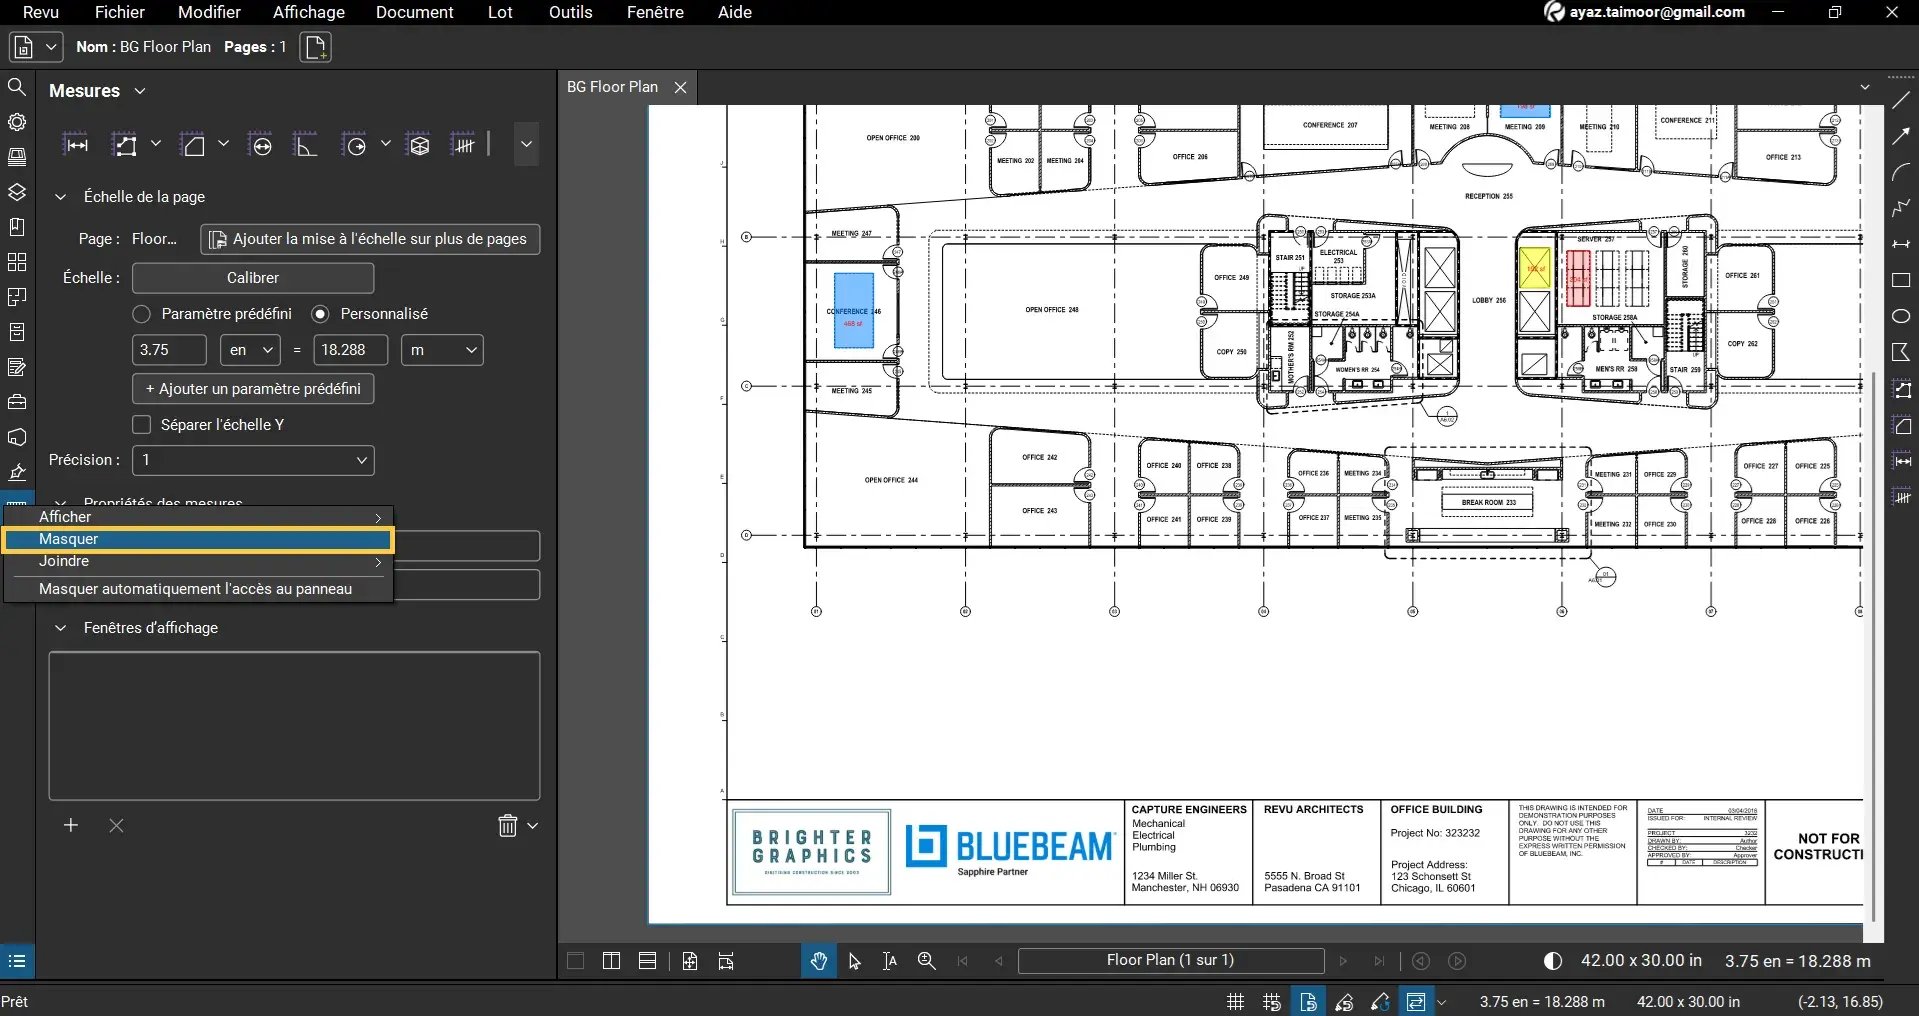Viewport: 1919px width, 1016px height.
Task: Click the Floor Plan page navigation field
Action: click(x=1170, y=960)
